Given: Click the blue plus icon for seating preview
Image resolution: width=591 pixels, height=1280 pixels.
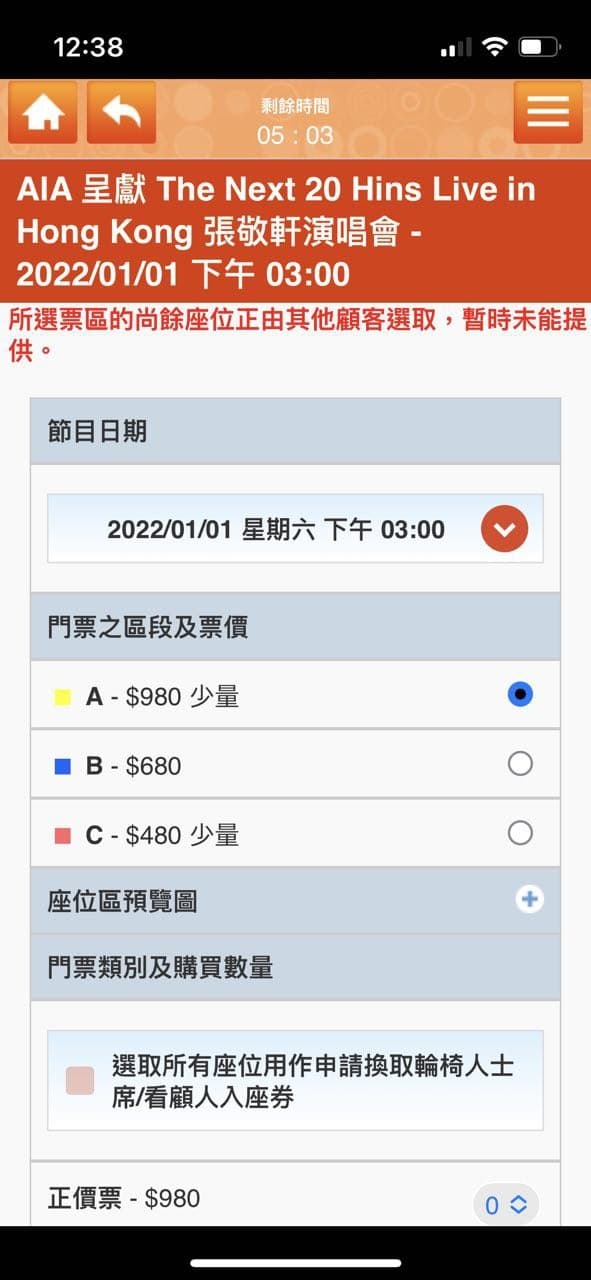Looking at the screenshot, I should (x=529, y=900).
